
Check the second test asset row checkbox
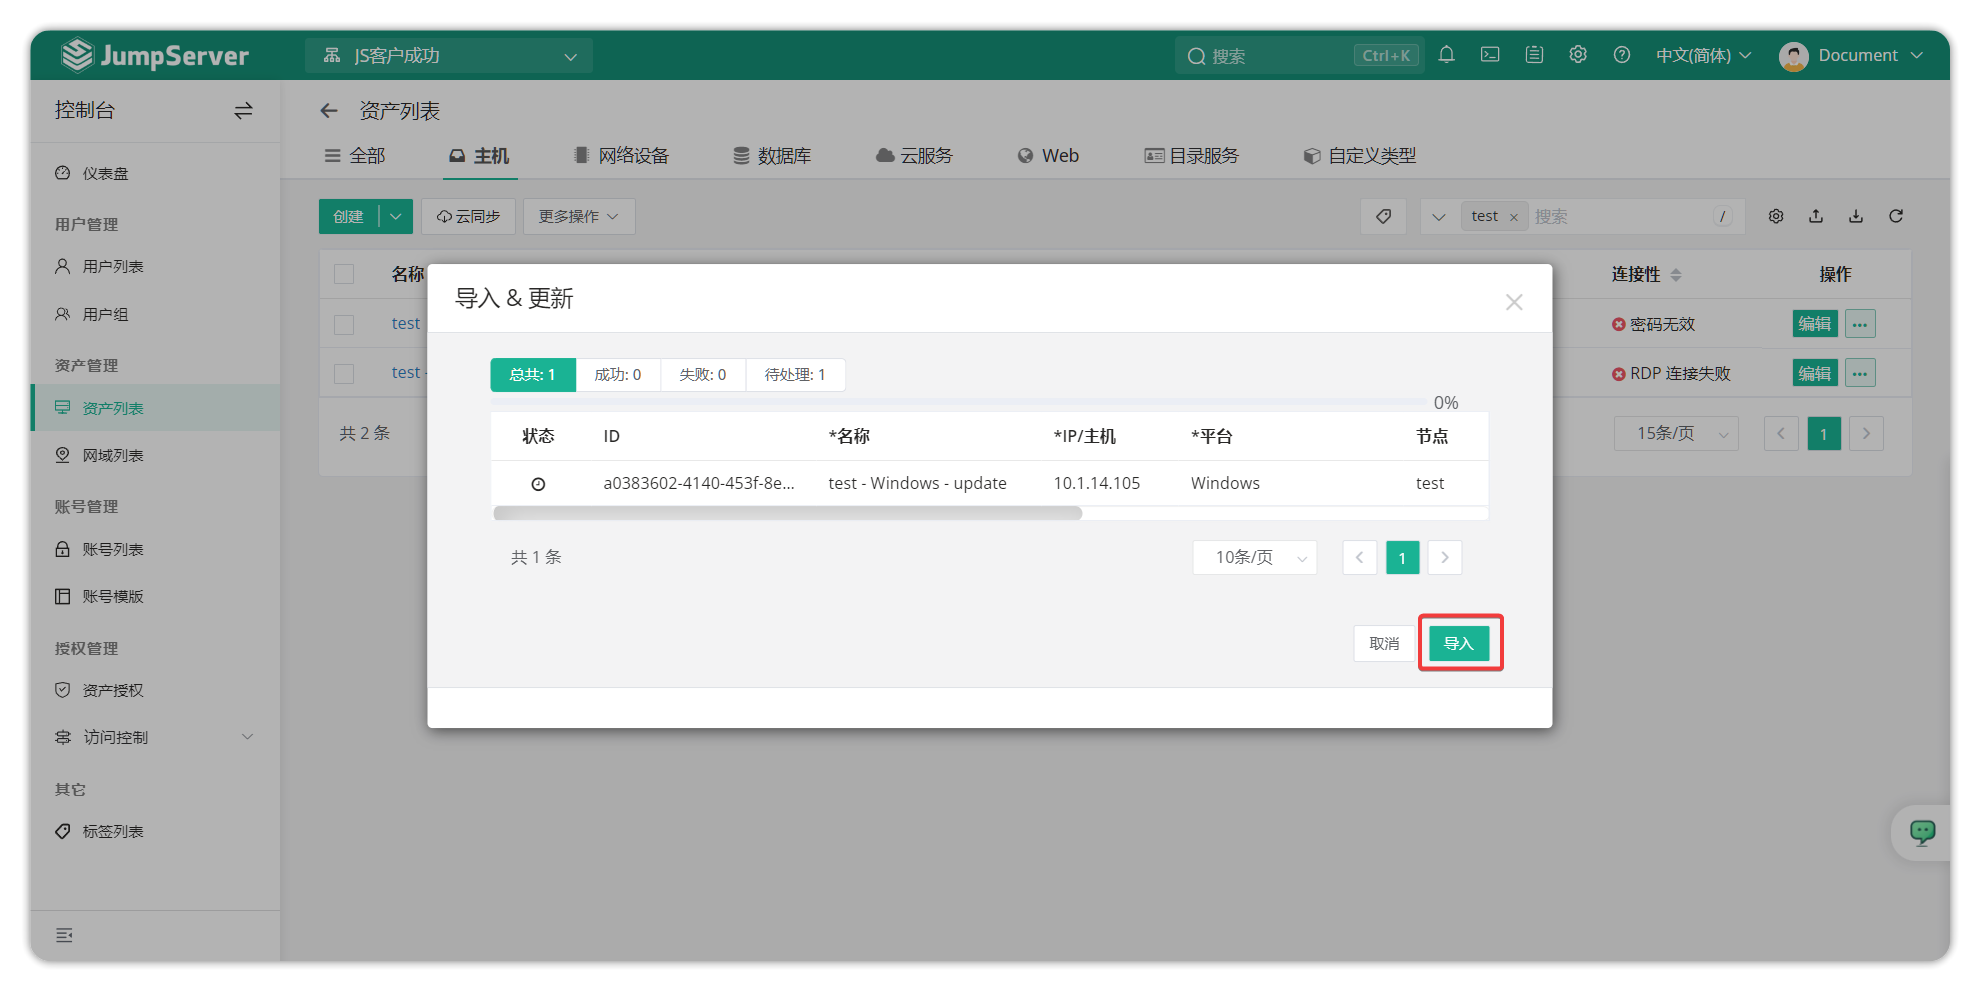pyautogui.click(x=344, y=373)
